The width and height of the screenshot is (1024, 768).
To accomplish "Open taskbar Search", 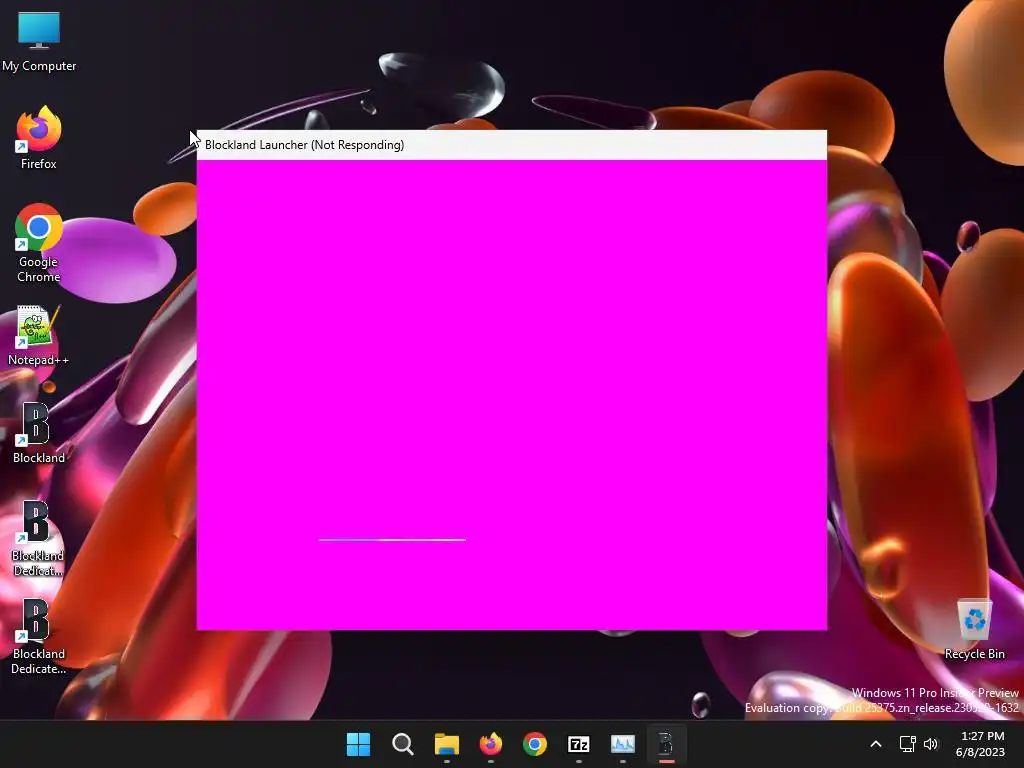I will pos(402,744).
